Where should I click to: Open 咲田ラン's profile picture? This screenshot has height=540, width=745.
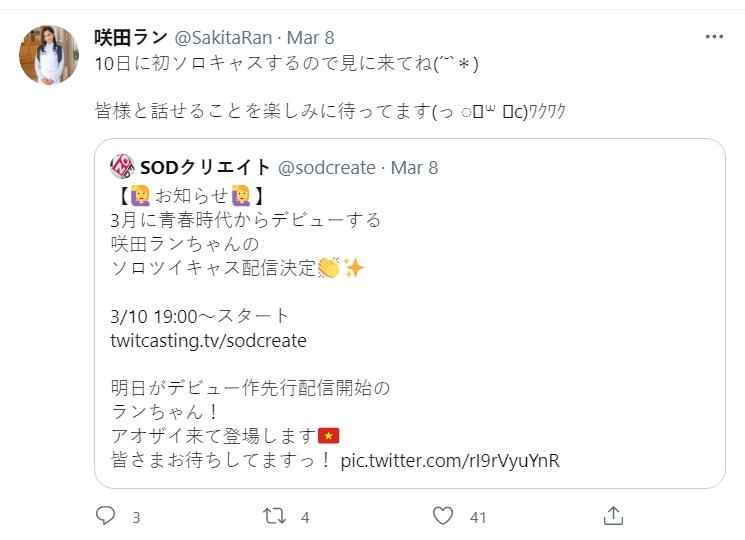49,55
